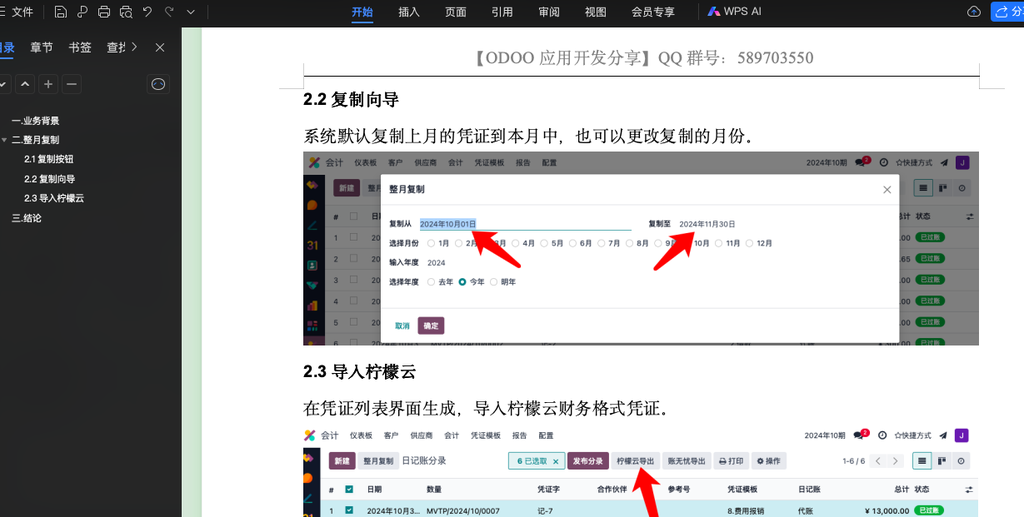Open the 页面 ribbon tab

point(455,12)
